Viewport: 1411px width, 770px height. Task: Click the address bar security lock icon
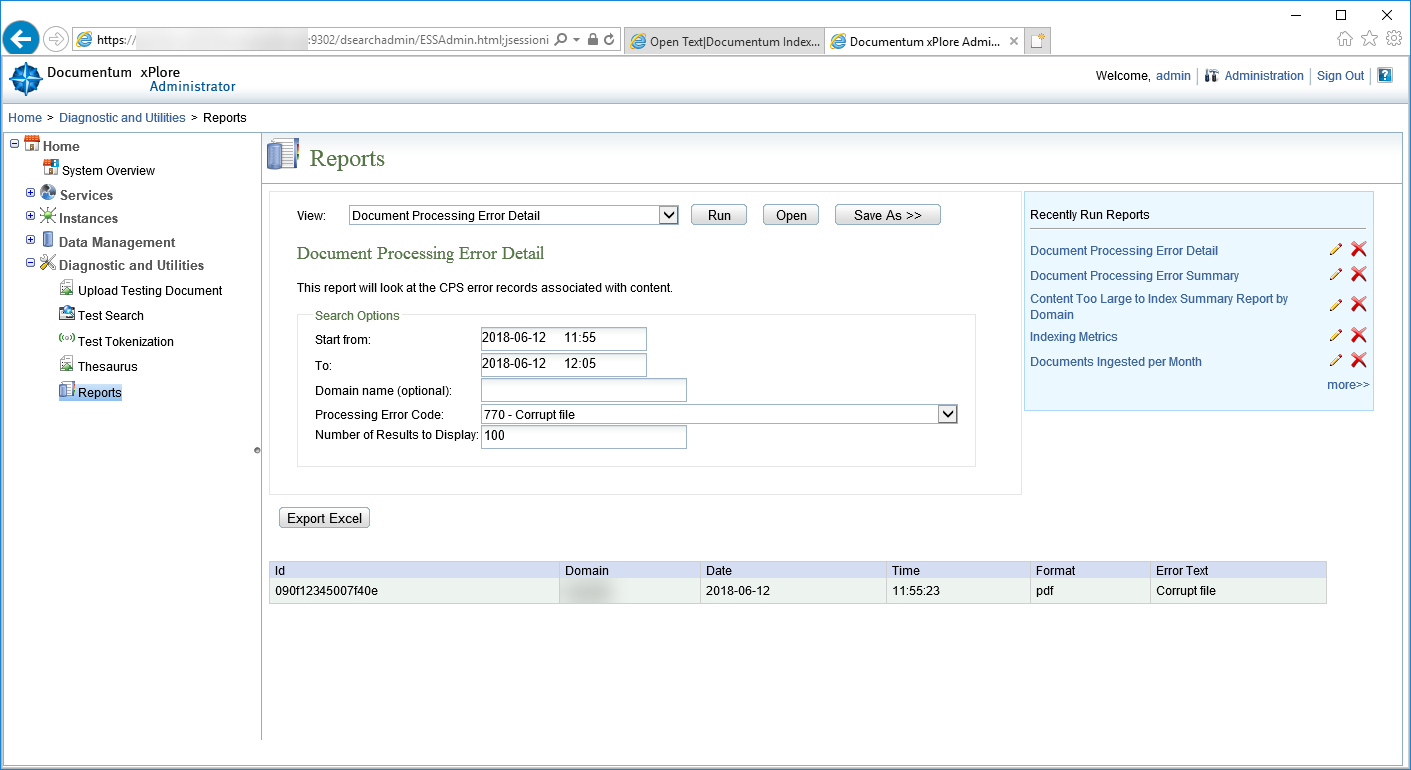point(593,40)
